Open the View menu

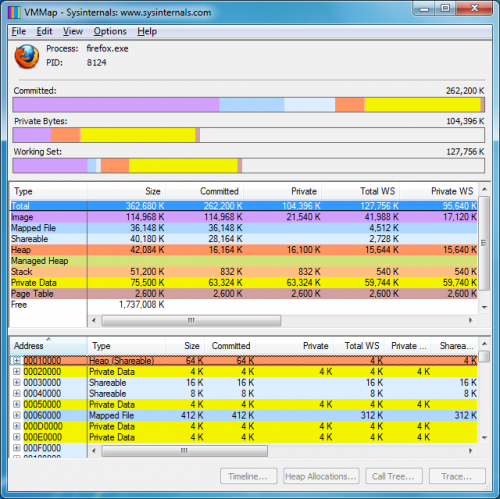tap(73, 31)
